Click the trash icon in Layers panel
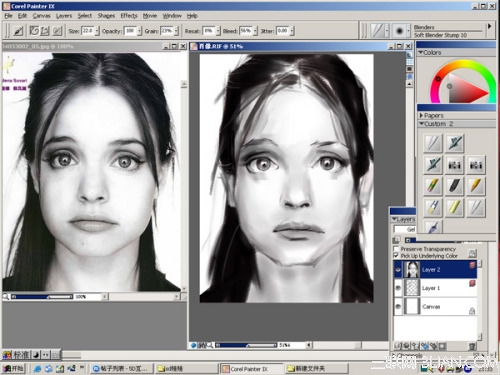The image size is (500, 375). (472, 346)
